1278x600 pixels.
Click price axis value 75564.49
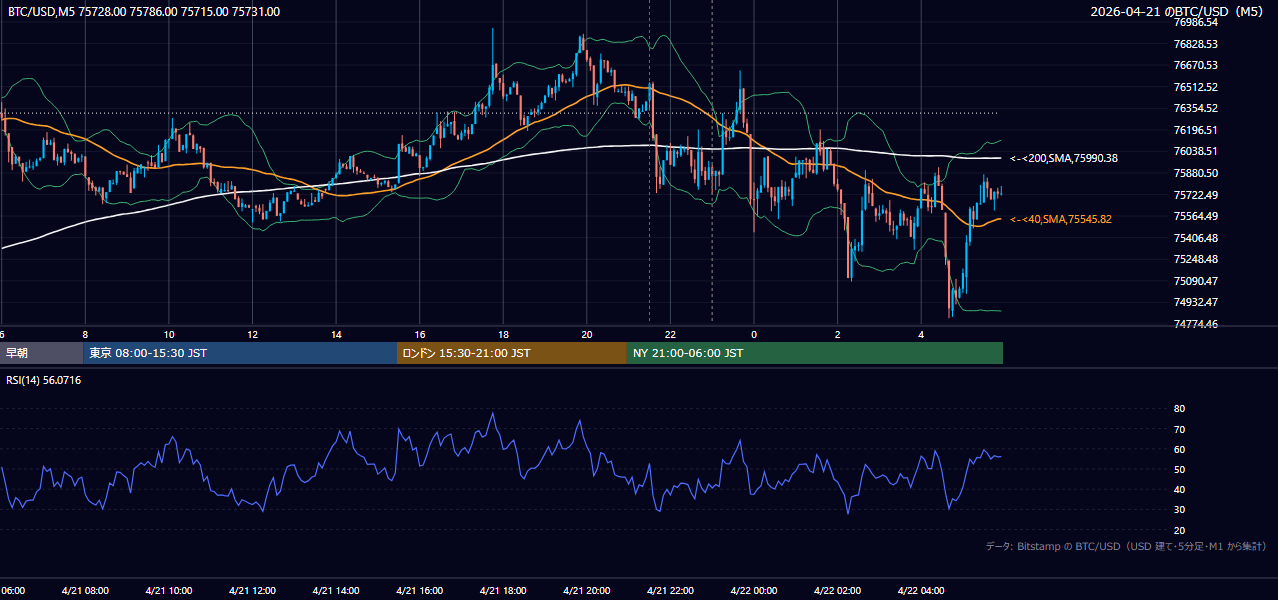(1195, 216)
